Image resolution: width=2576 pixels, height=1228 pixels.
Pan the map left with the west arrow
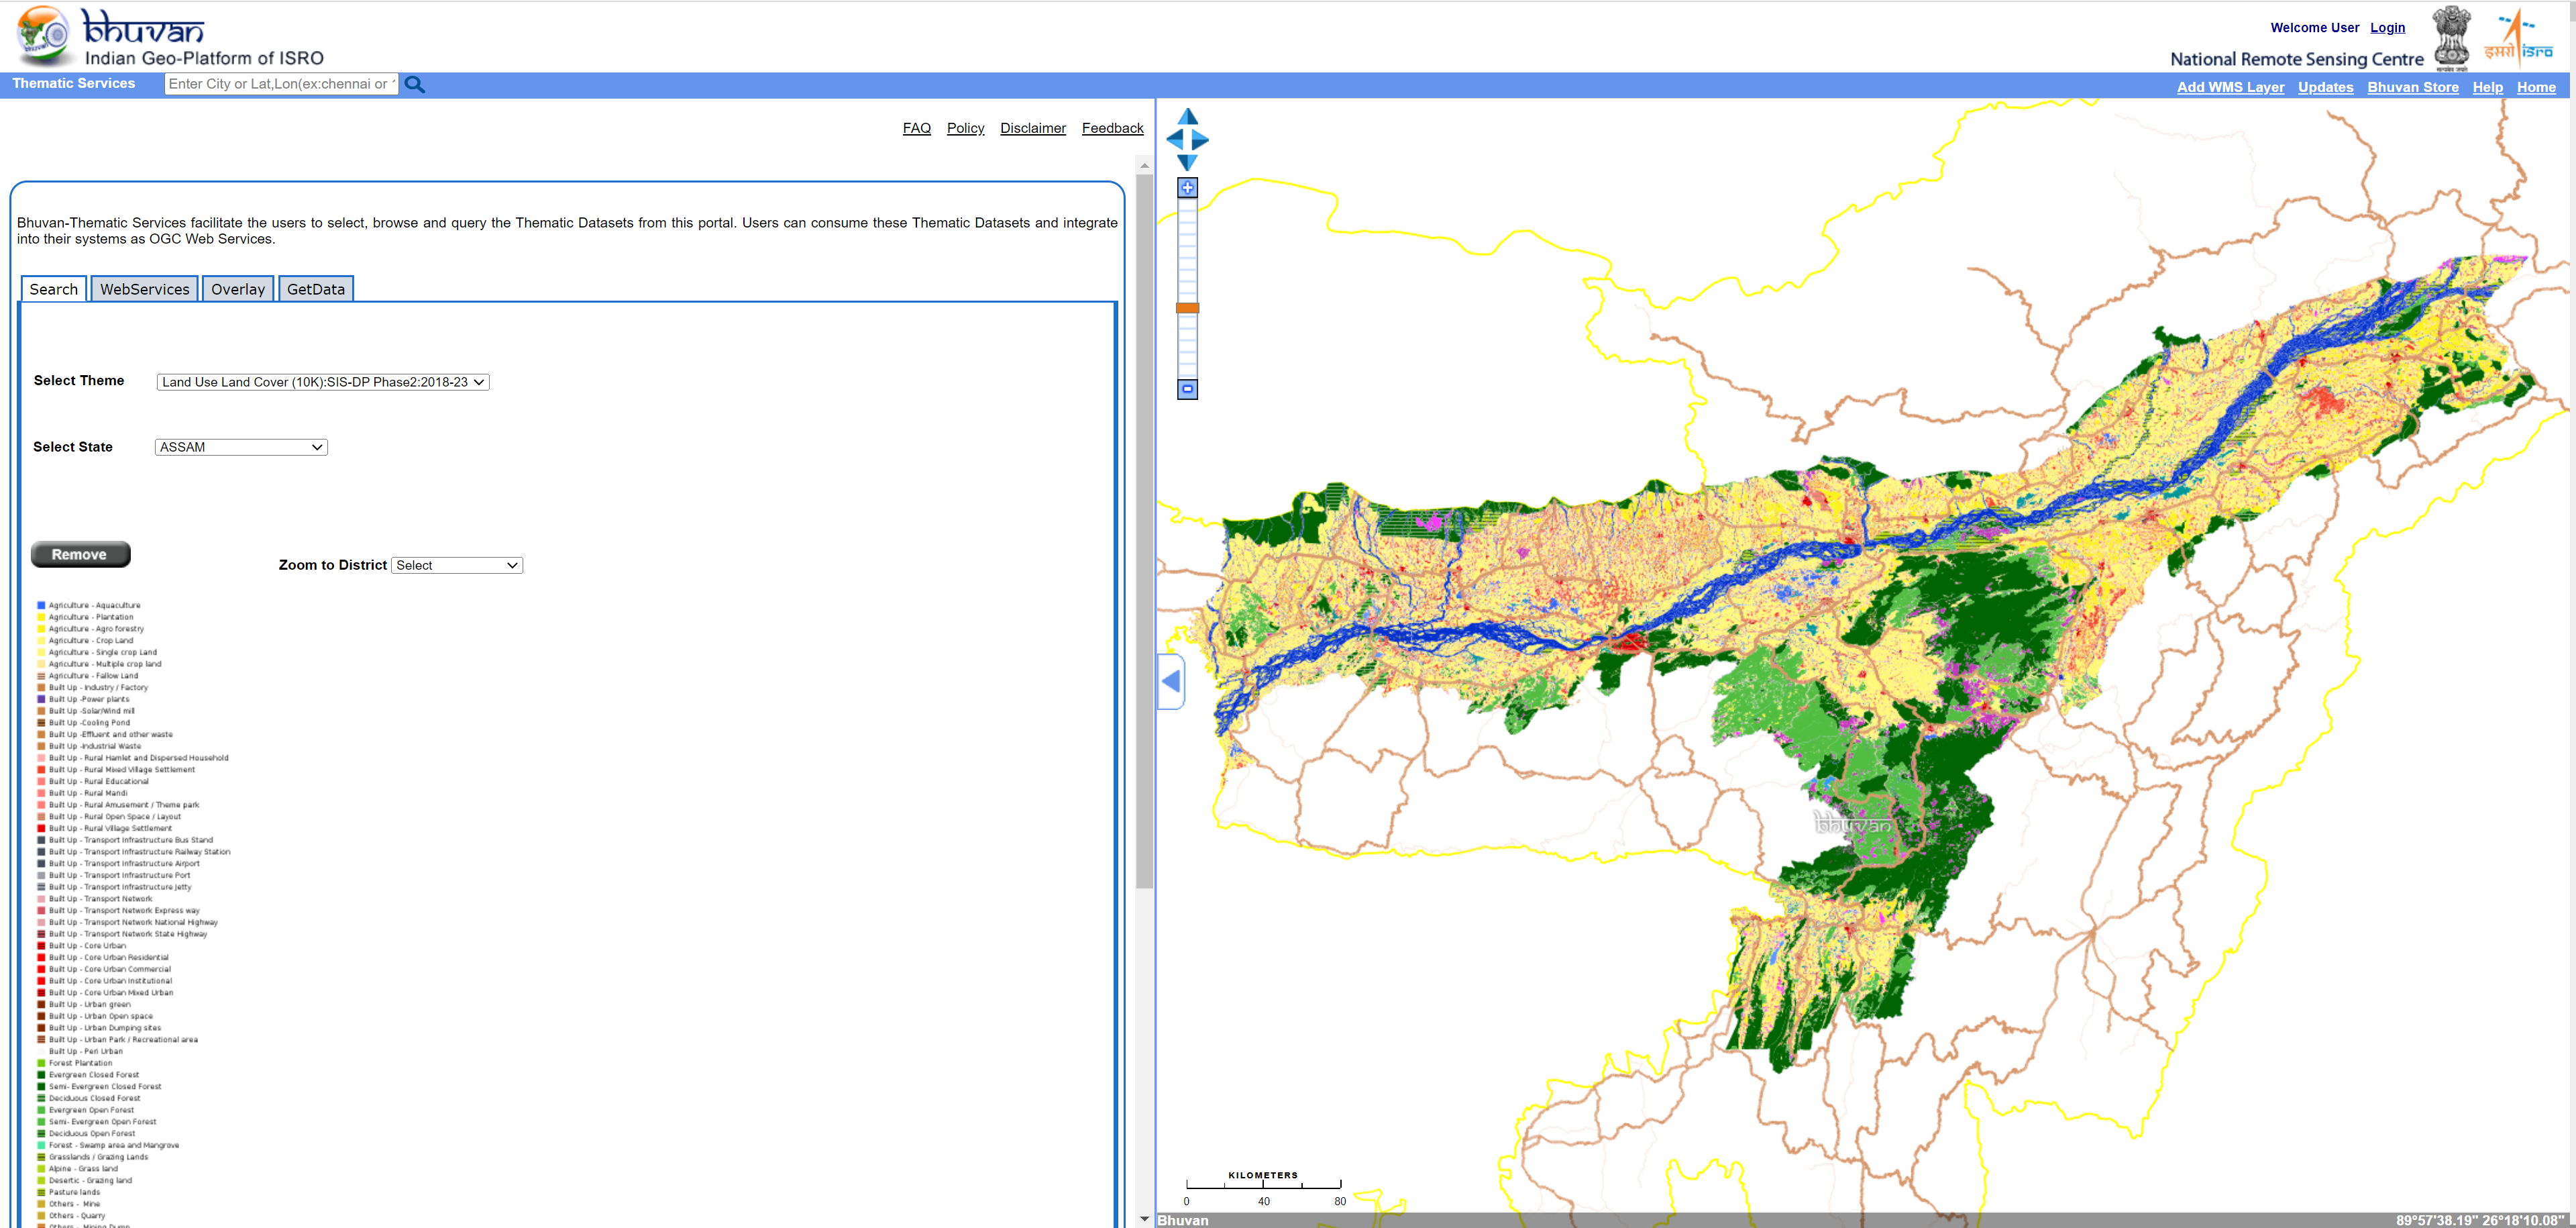point(1175,140)
